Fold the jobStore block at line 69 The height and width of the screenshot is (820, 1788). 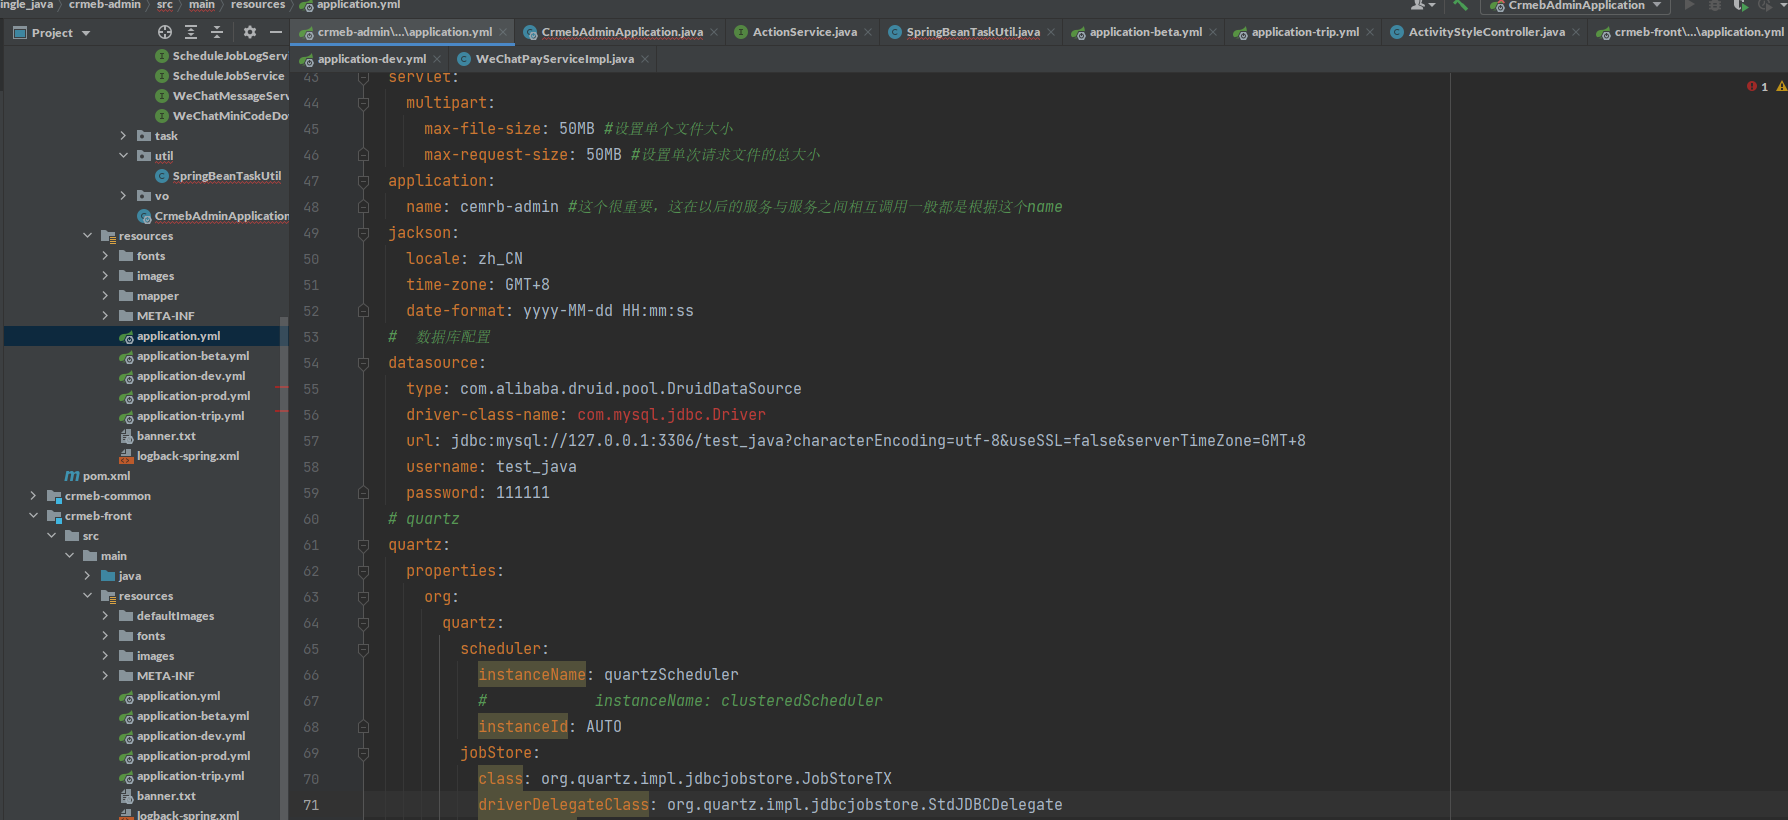363,753
